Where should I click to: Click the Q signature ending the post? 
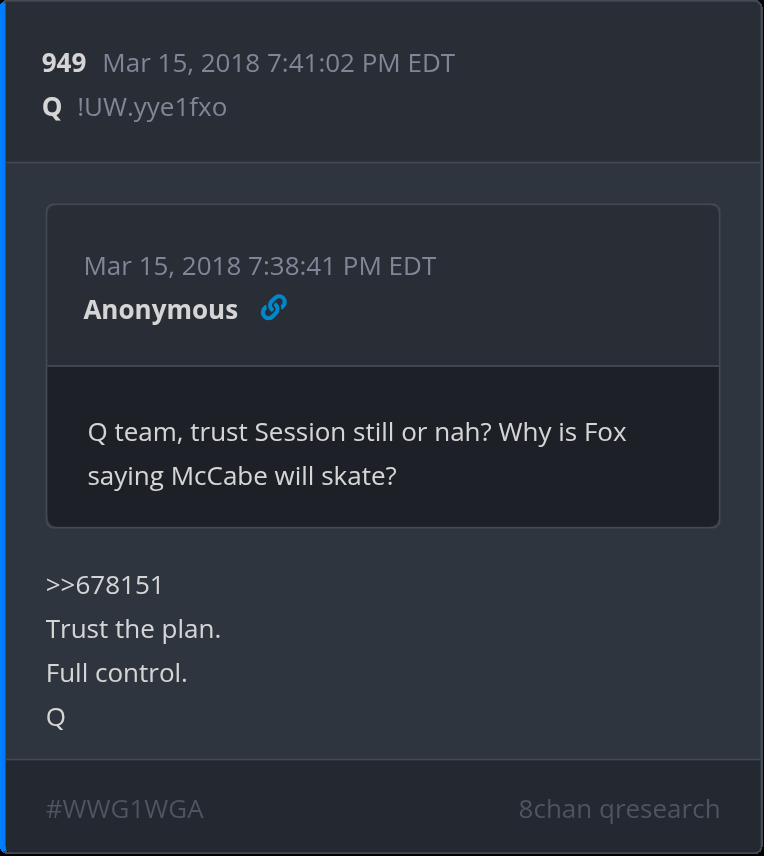coord(56,717)
